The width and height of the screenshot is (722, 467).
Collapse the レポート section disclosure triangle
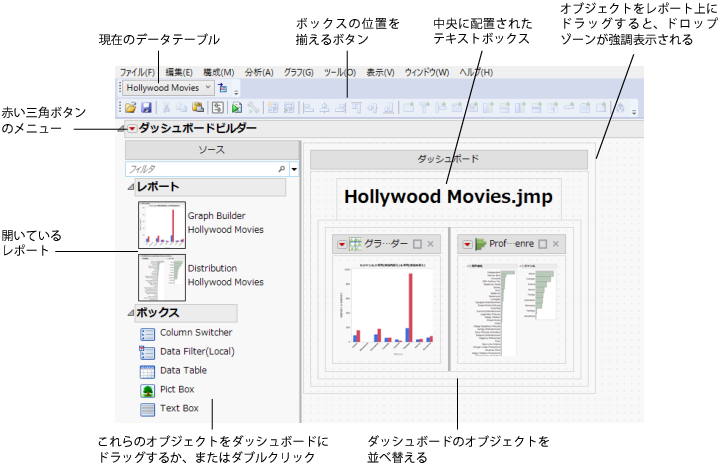[x=130, y=188]
